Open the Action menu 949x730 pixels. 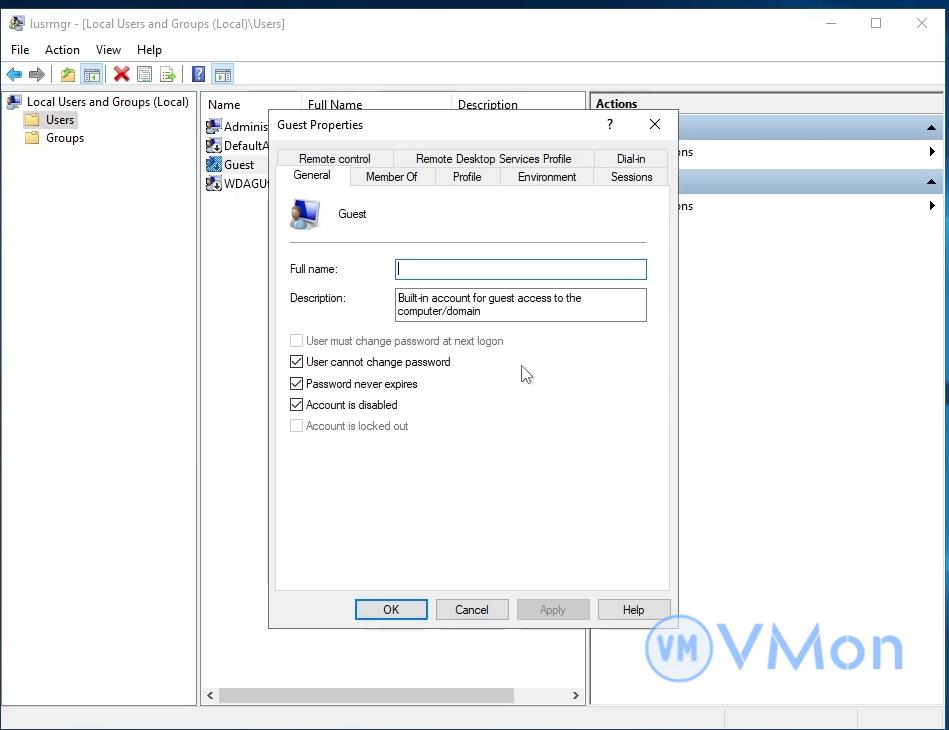(x=62, y=50)
